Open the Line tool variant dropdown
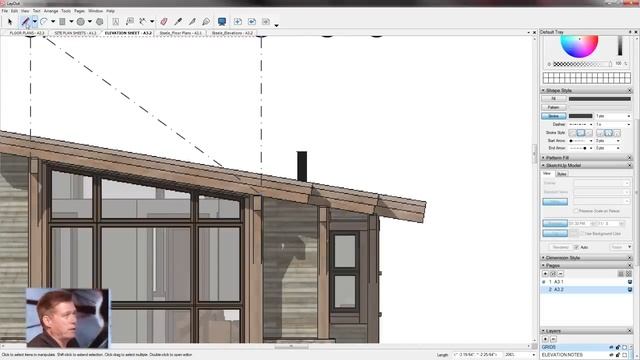 (35, 22)
